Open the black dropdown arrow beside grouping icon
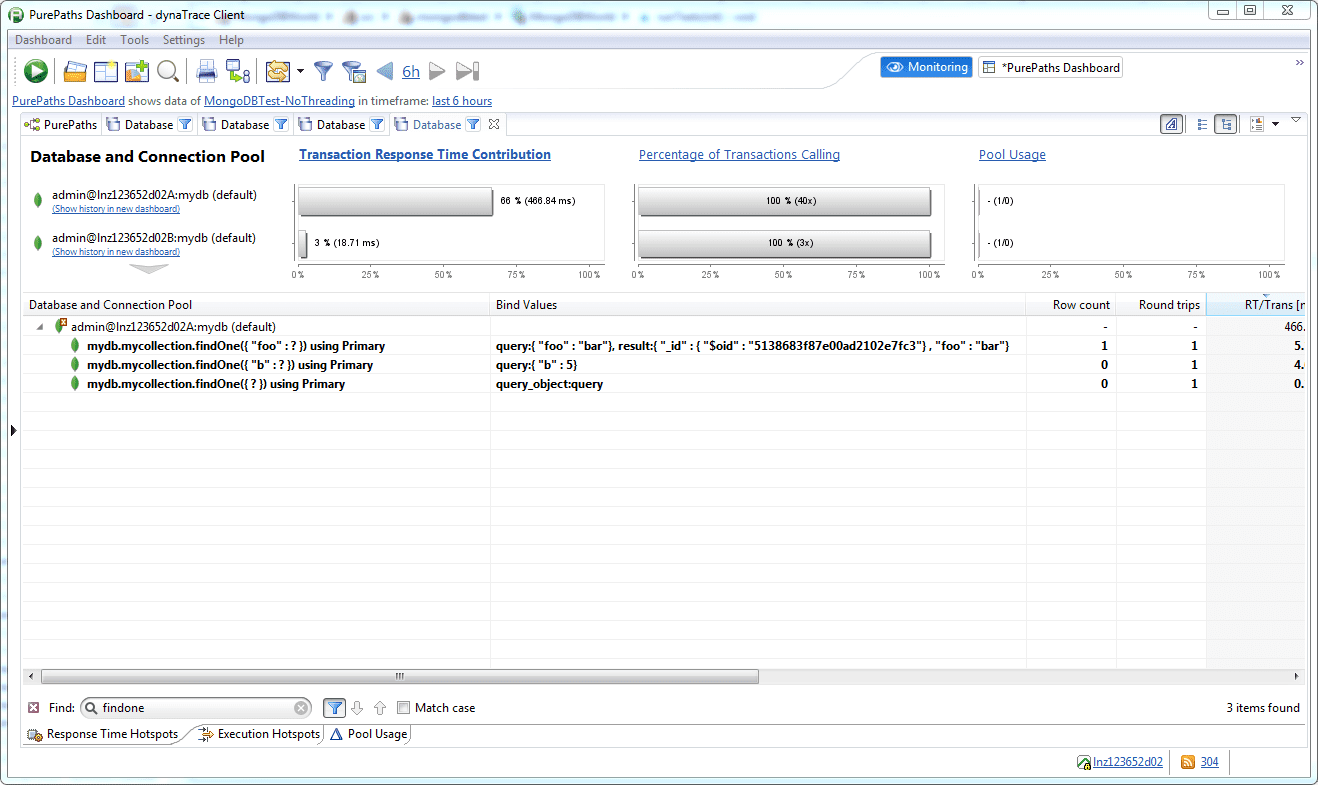Image resolution: width=1318 pixels, height=785 pixels. point(1276,124)
